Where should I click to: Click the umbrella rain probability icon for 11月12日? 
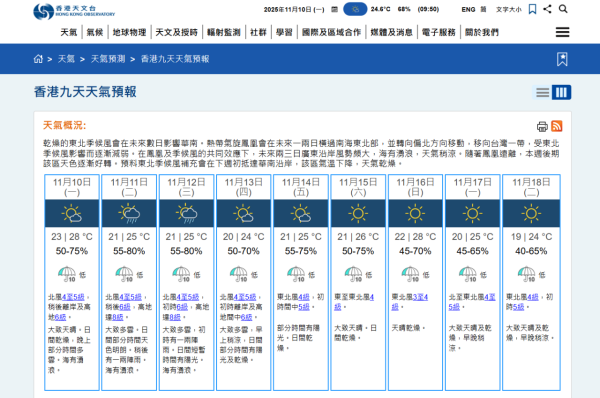182,274
